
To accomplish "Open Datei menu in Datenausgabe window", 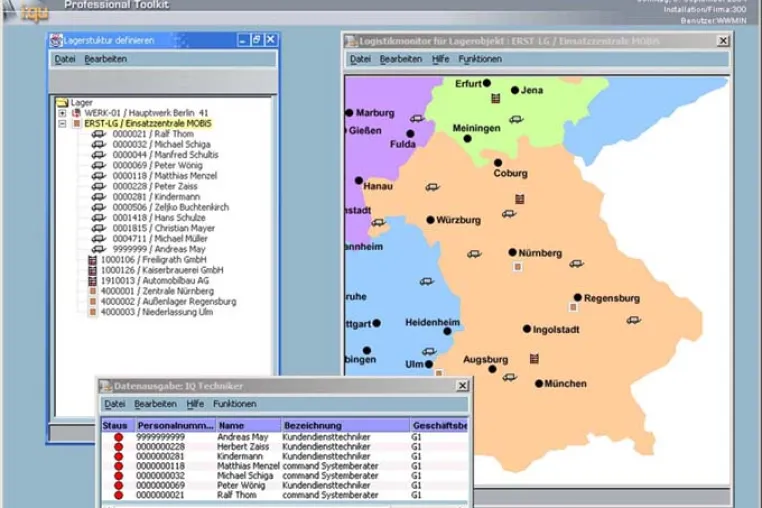I will point(115,404).
